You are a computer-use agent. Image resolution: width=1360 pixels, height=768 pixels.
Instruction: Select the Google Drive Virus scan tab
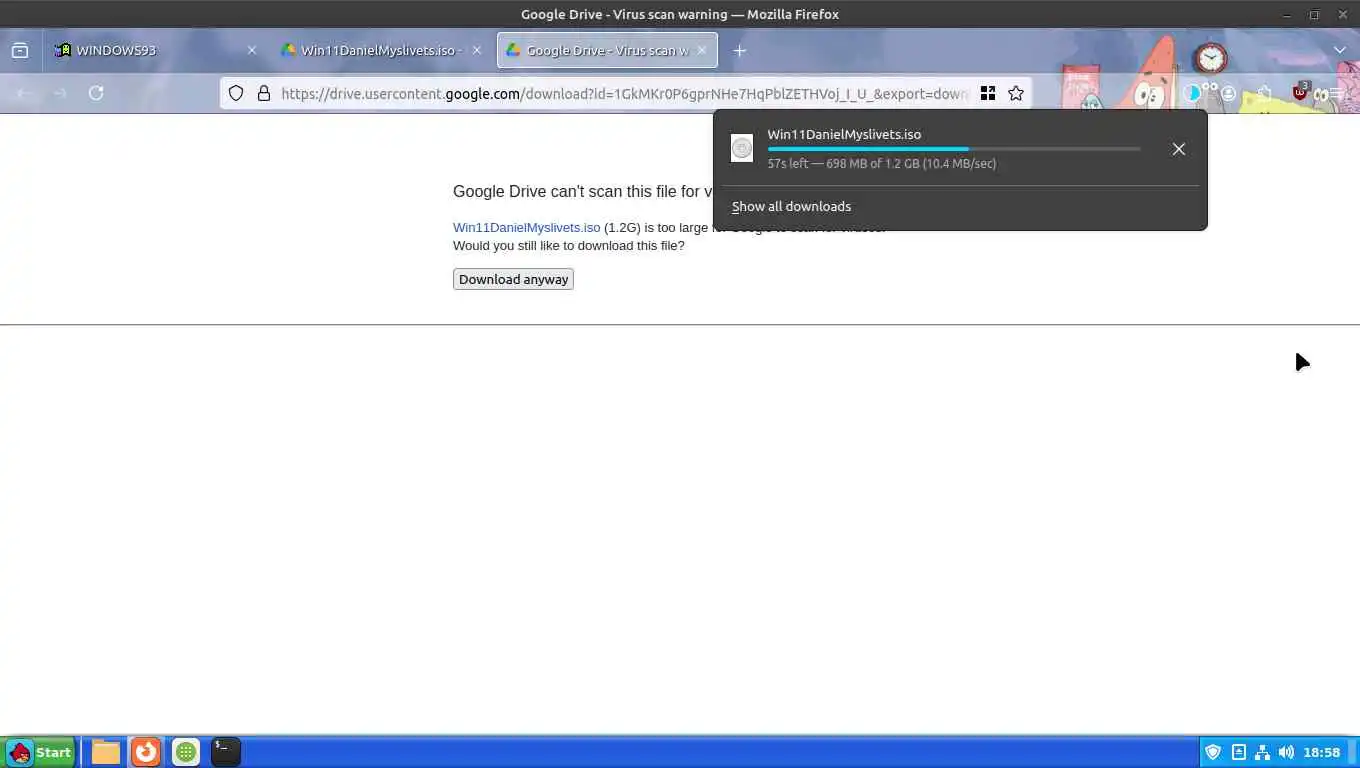click(x=607, y=50)
